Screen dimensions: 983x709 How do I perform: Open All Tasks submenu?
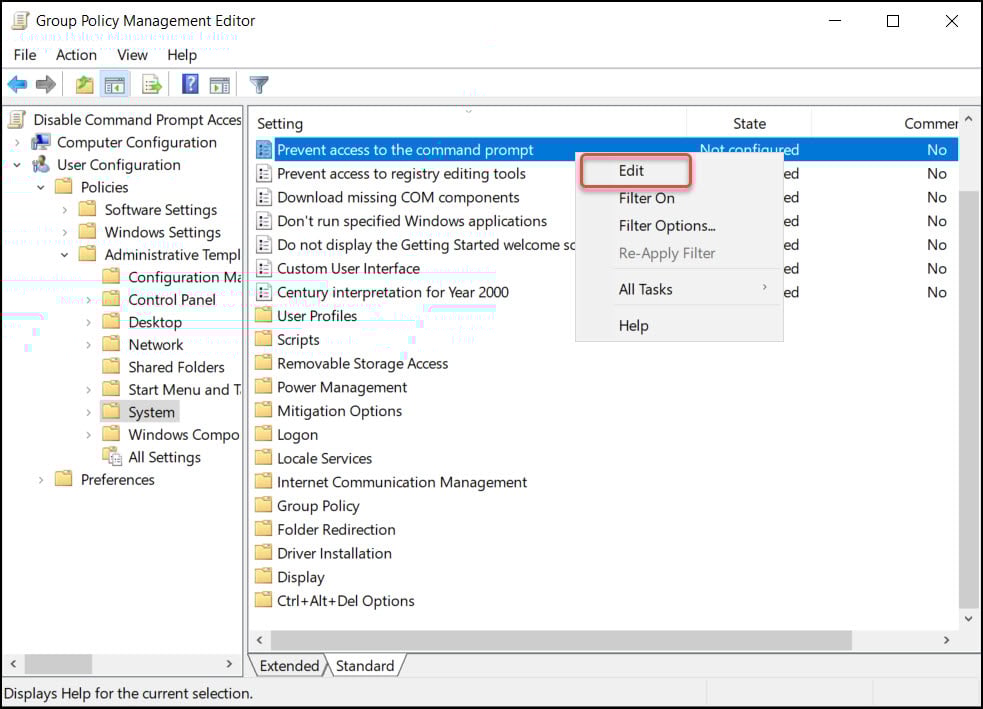679,289
